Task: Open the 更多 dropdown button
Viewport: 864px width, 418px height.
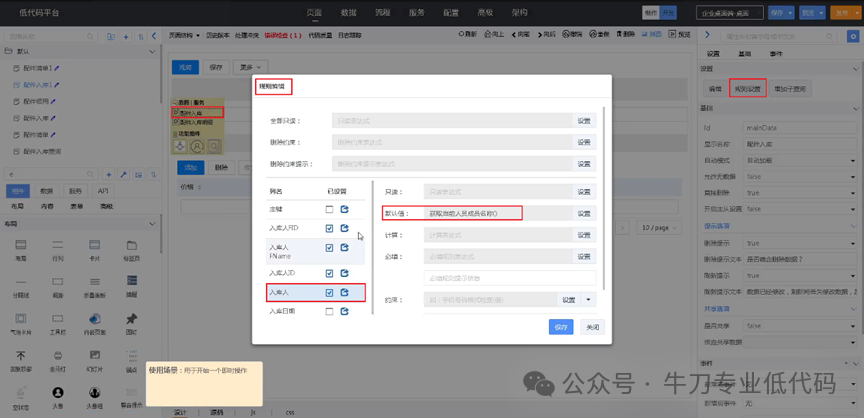Action: [x=250, y=67]
